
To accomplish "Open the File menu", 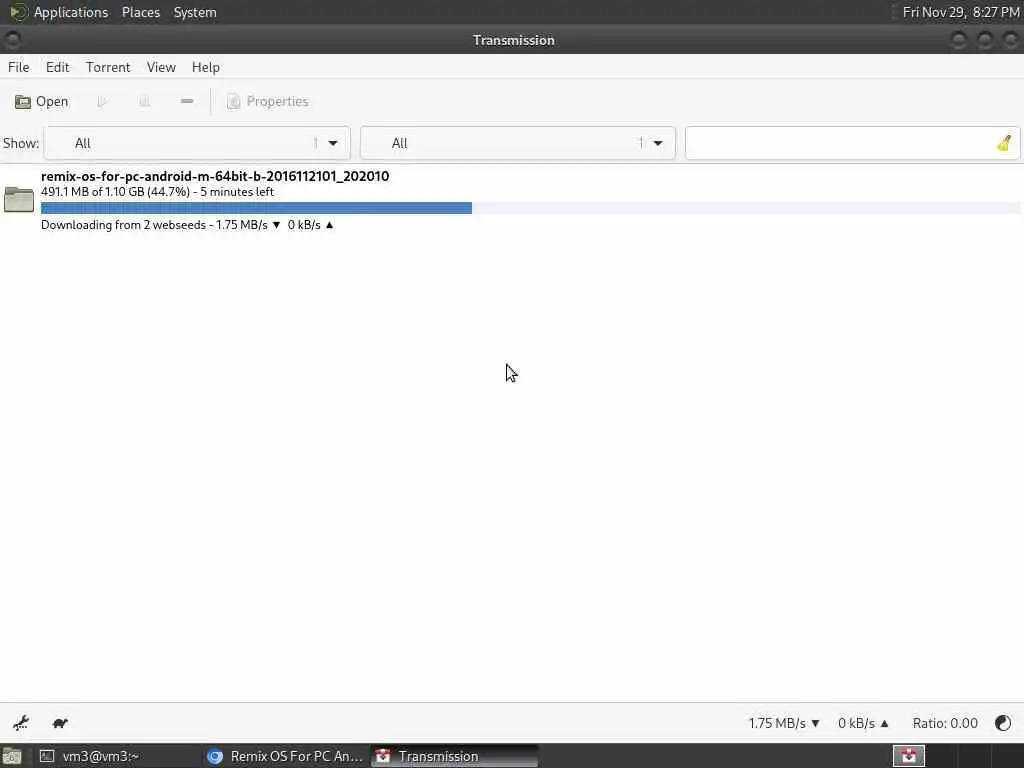I will click(x=18, y=67).
